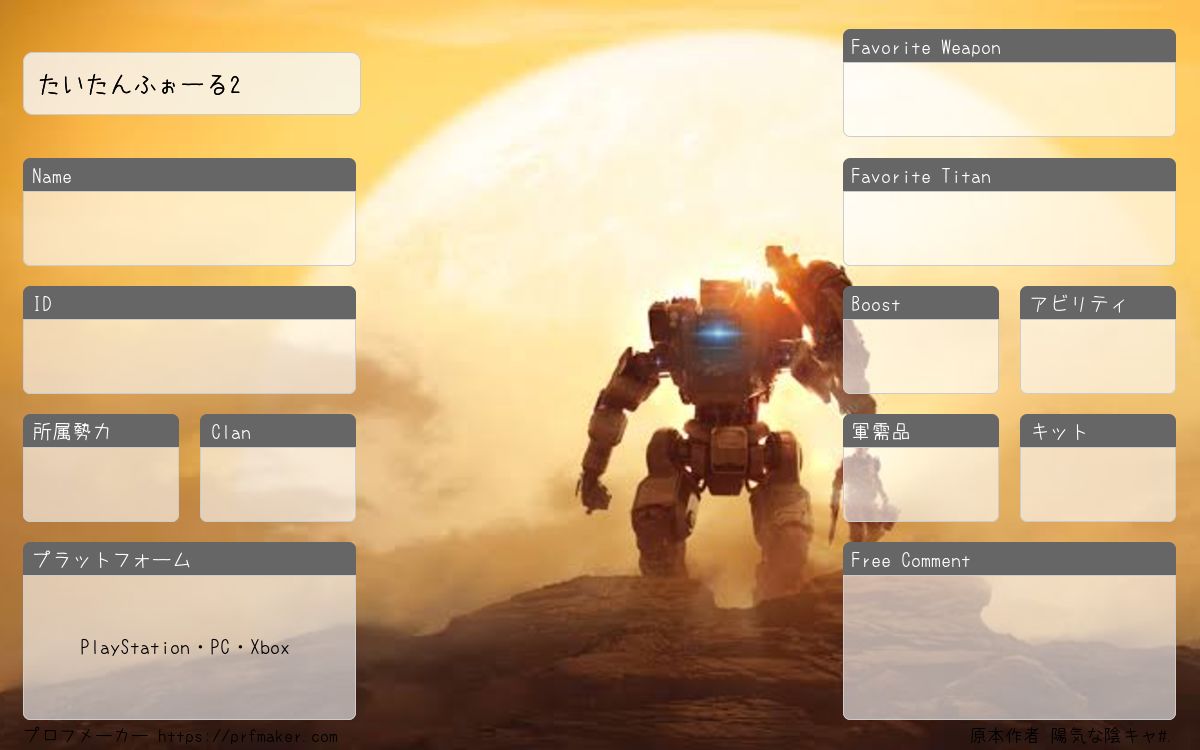Click the 所属勢力 field box
Viewport: 1200px width, 750px height.
tap(101, 484)
